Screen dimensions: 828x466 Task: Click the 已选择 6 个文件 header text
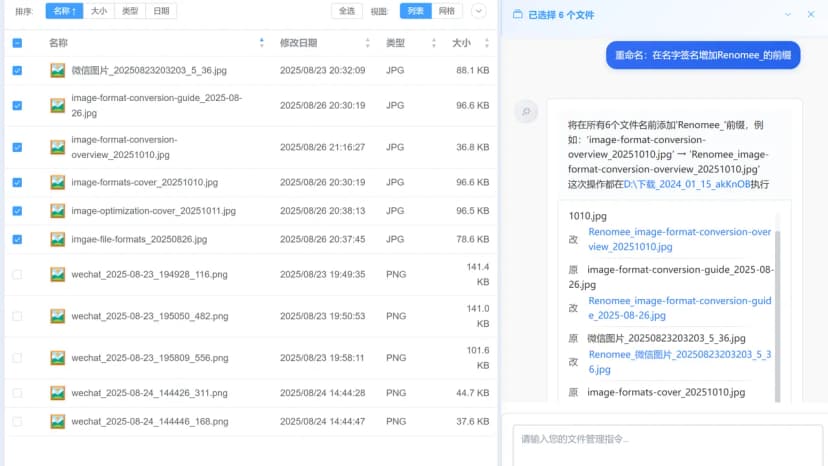pyautogui.click(x=561, y=15)
